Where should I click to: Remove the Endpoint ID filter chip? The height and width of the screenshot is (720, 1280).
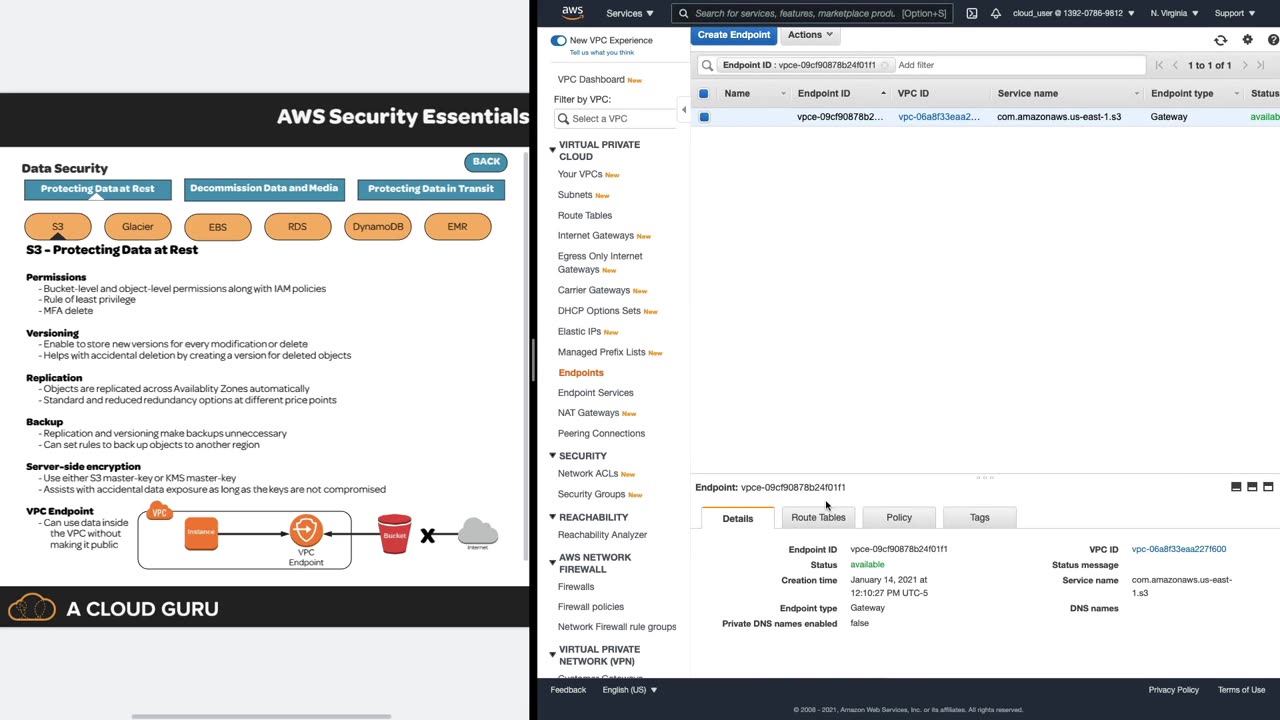885,65
